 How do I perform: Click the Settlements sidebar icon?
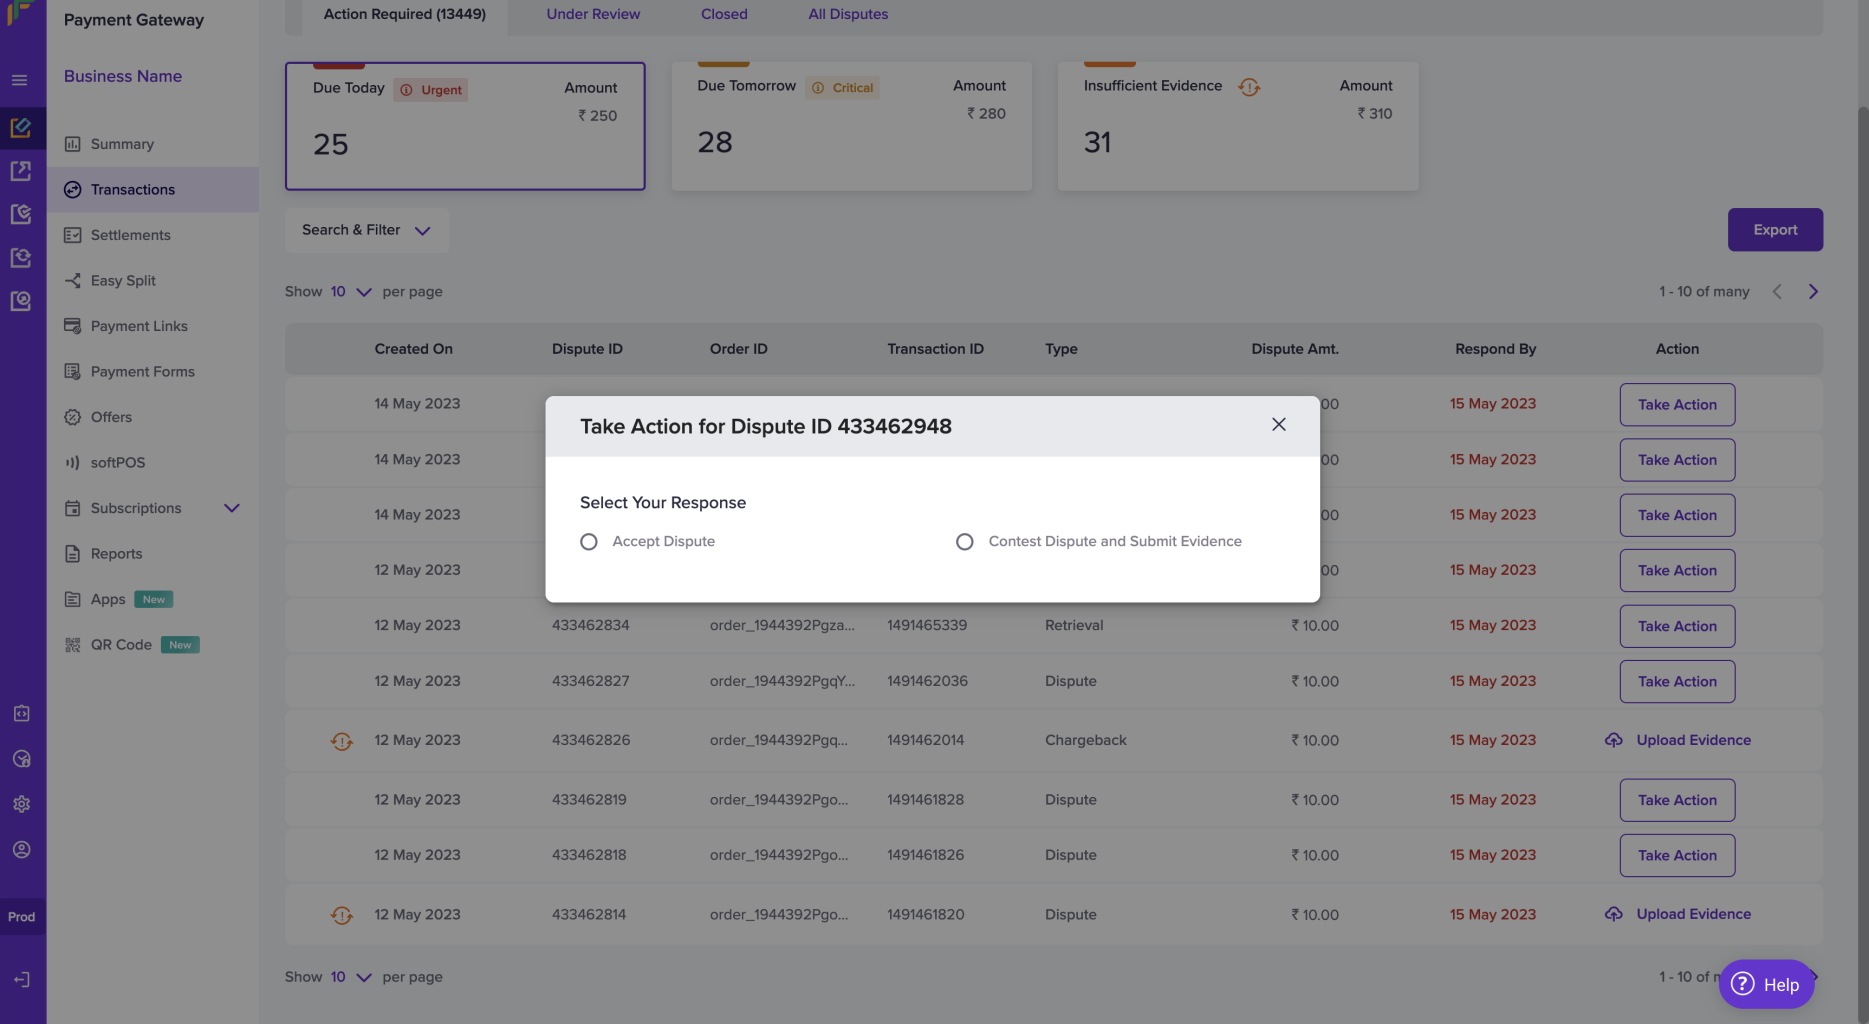72,235
